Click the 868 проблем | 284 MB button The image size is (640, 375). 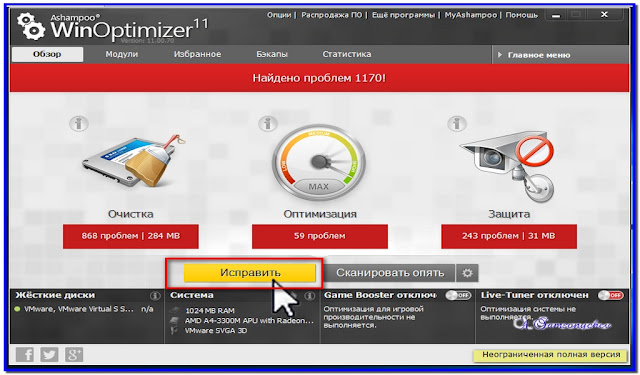(x=131, y=236)
